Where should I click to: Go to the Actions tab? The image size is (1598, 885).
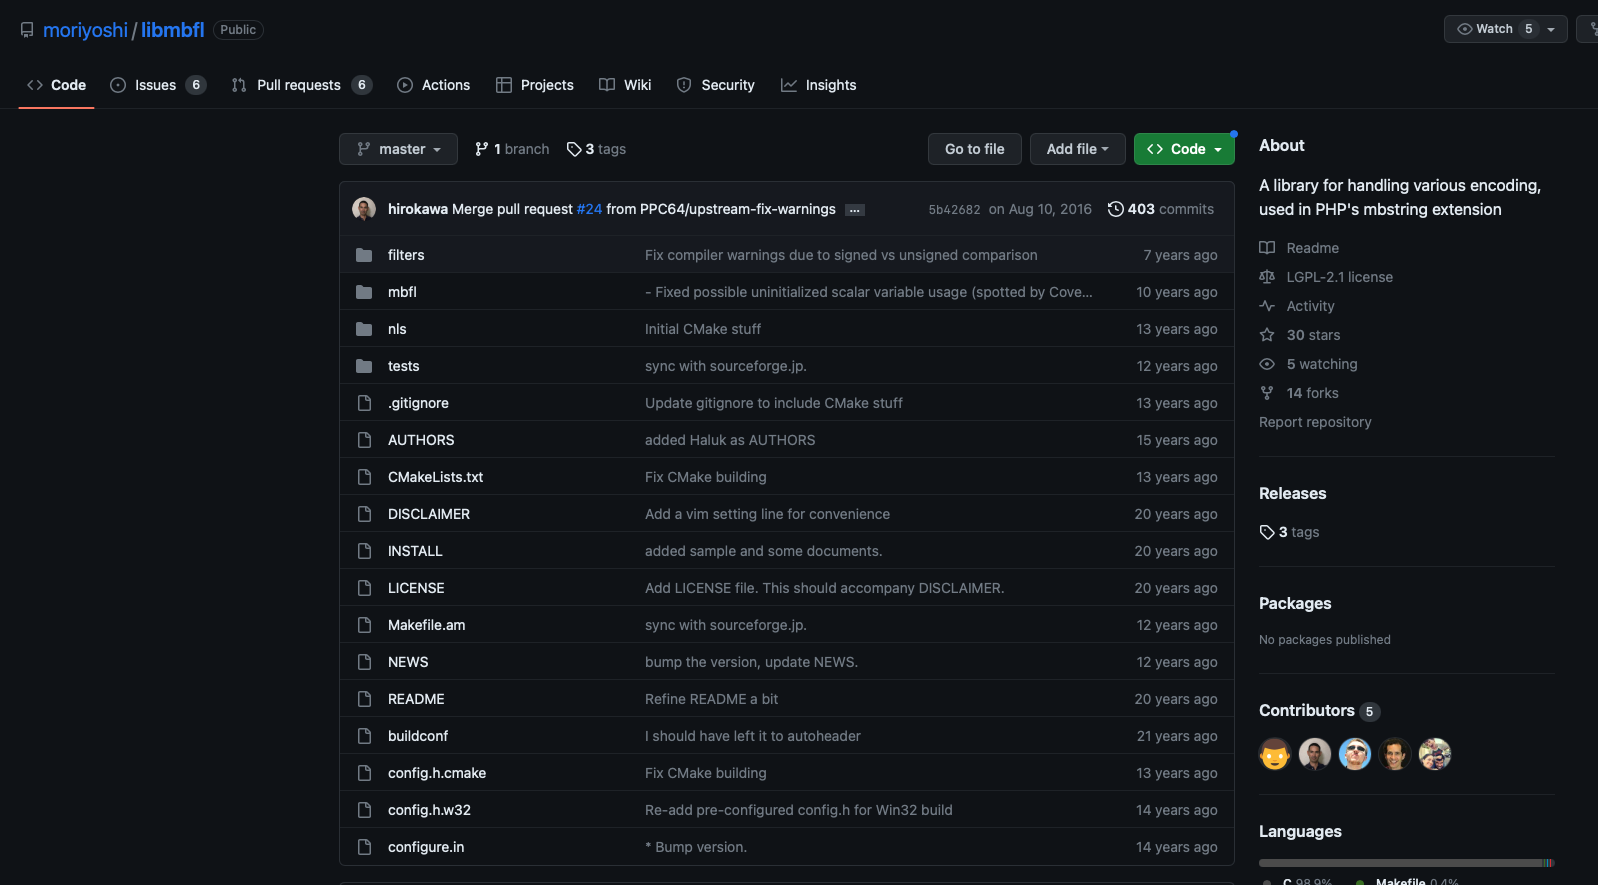[434, 85]
